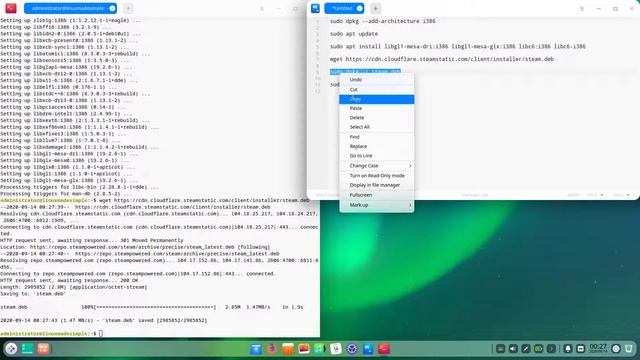The image size is (640, 360).
Task: Open the syntax highlighting dropdown in status bar
Action: coord(622,195)
